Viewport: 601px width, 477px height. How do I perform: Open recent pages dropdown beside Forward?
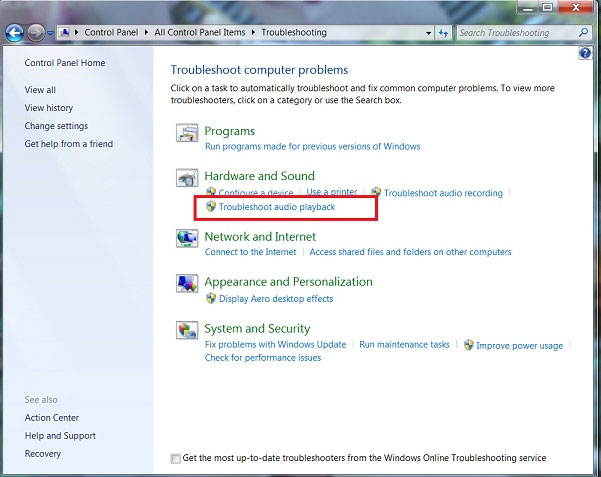(50, 33)
